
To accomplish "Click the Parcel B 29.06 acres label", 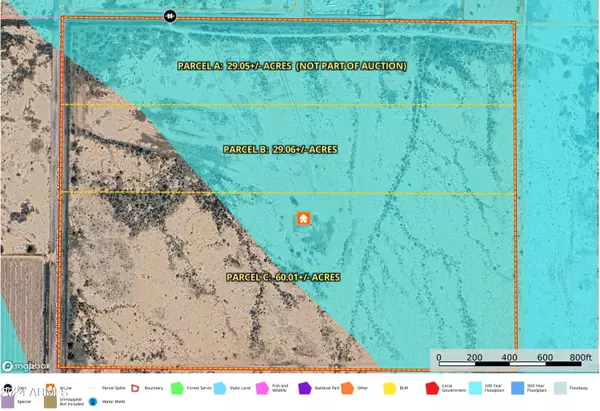I will click(279, 149).
